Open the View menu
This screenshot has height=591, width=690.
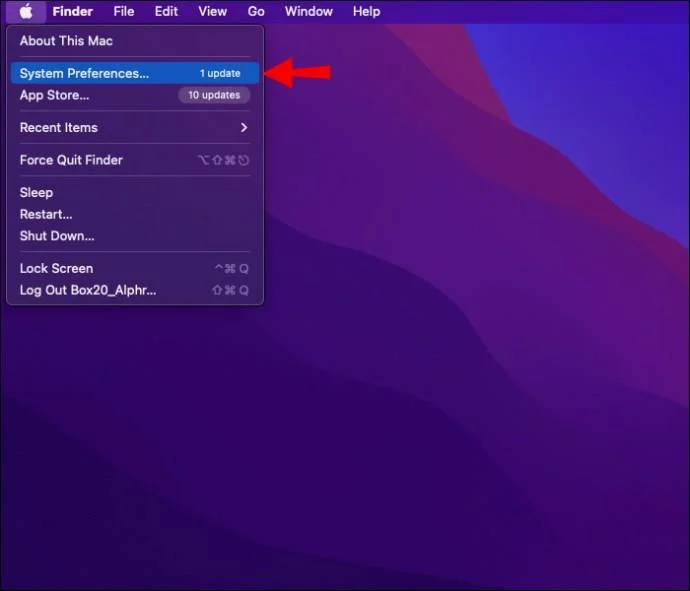point(213,11)
